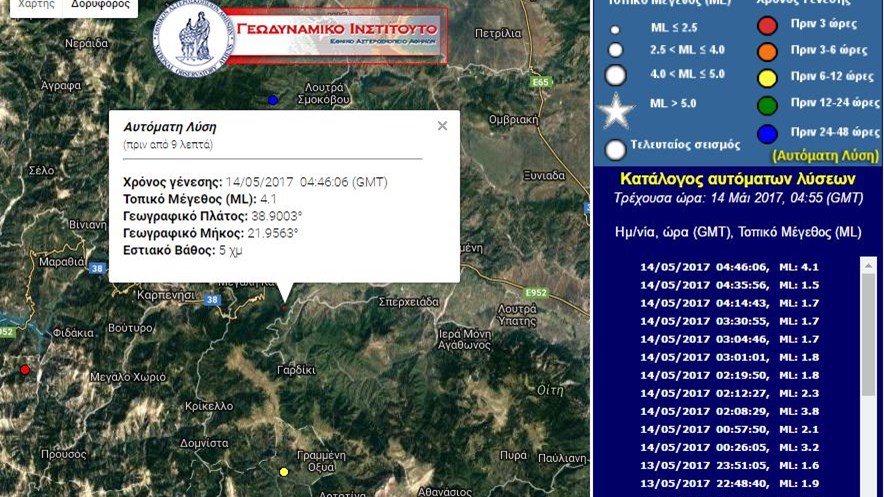This screenshot has width=884, height=497.
Task: Click the green Πριν 12-24 ώρες legend circle
Action: pyautogui.click(x=767, y=105)
